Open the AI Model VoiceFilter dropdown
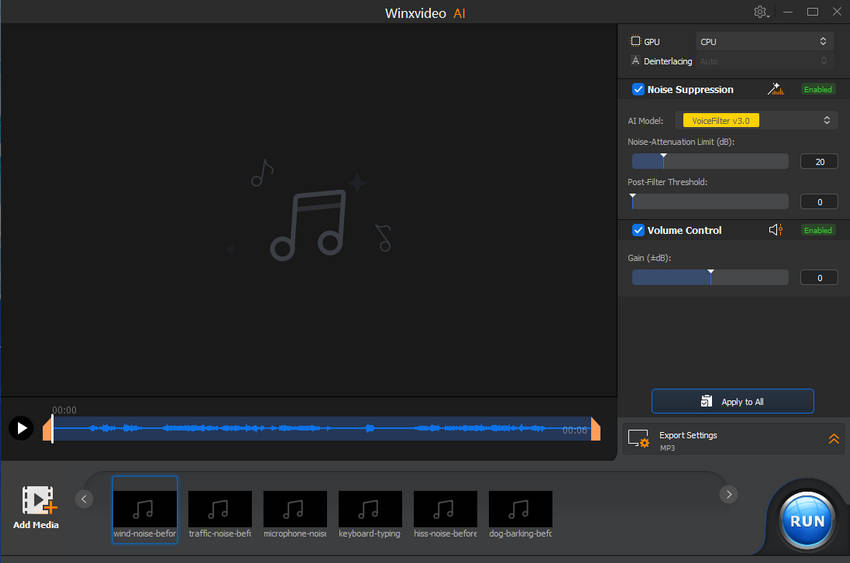The width and height of the screenshot is (850, 563). tap(756, 120)
